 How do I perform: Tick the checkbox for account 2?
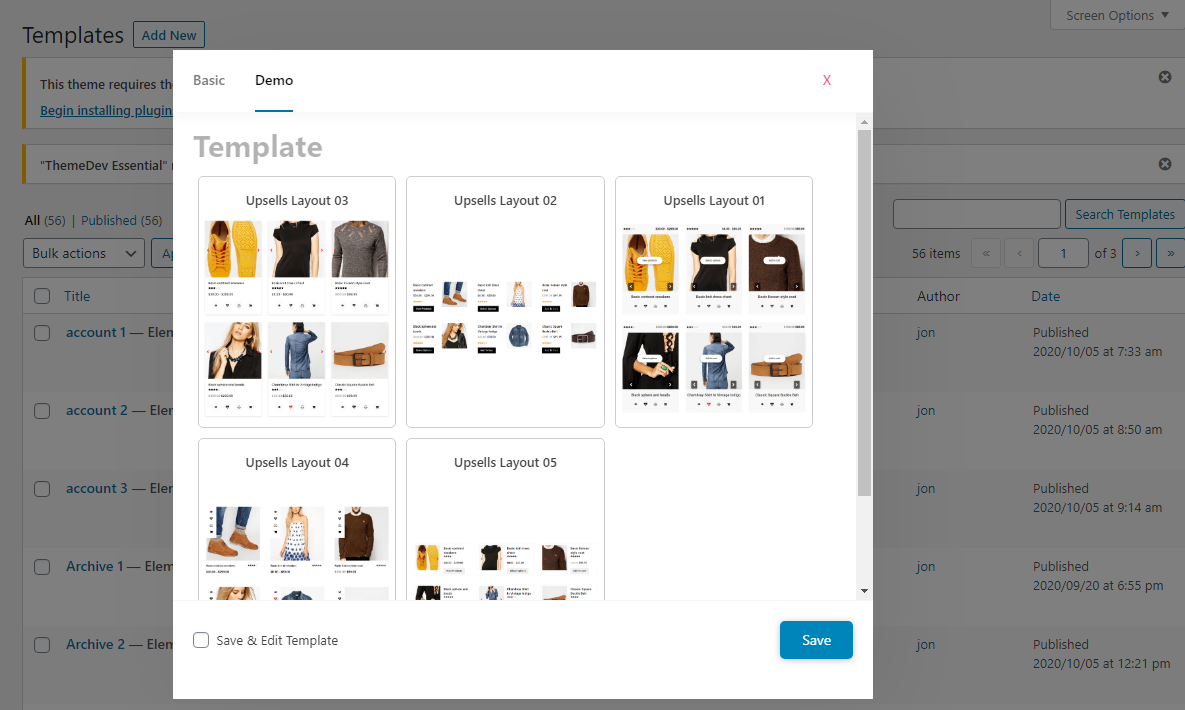pyautogui.click(x=42, y=411)
